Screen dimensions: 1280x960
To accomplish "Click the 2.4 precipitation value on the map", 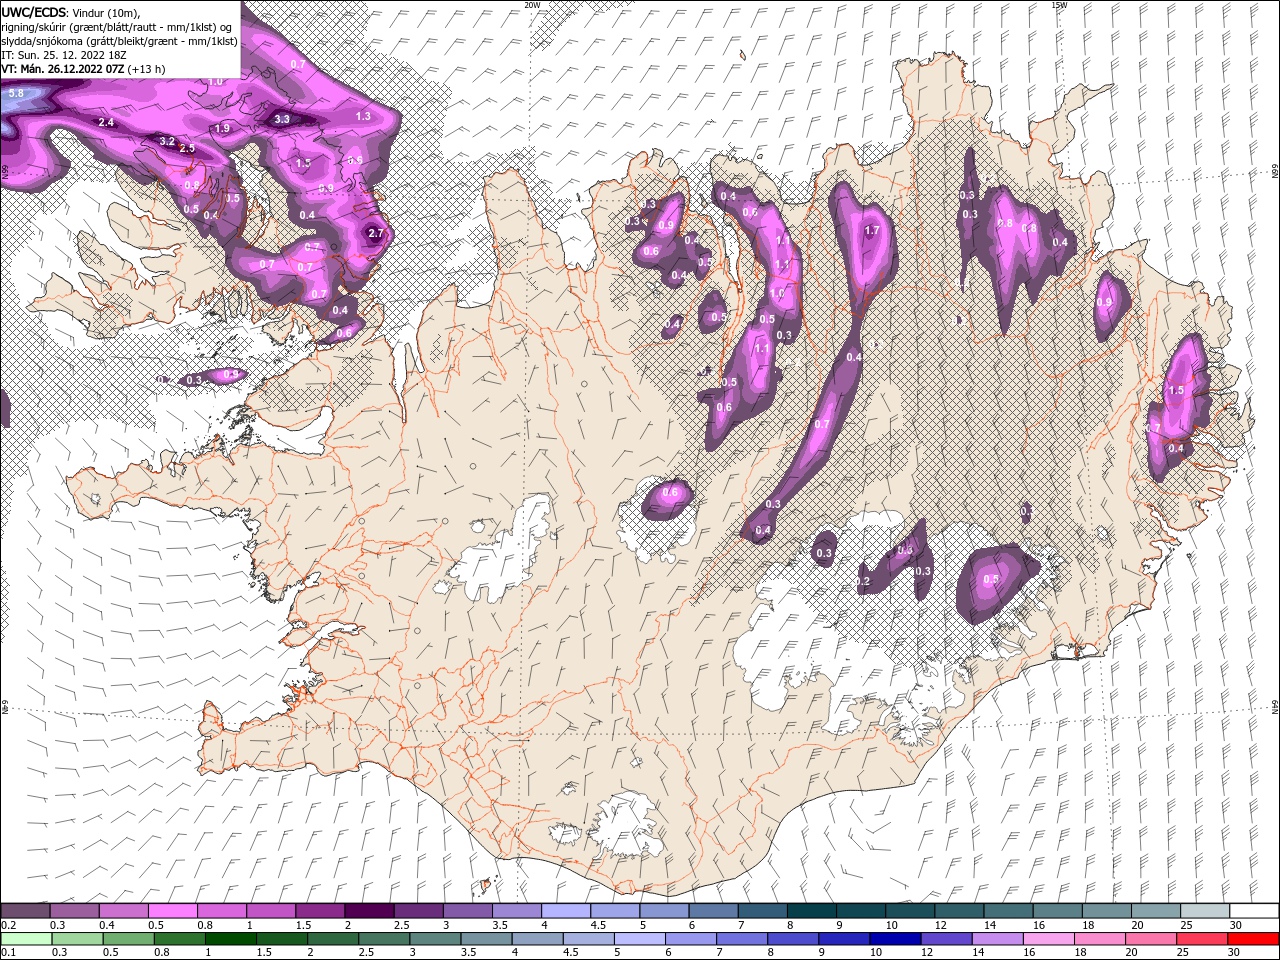I will pos(106,122).
